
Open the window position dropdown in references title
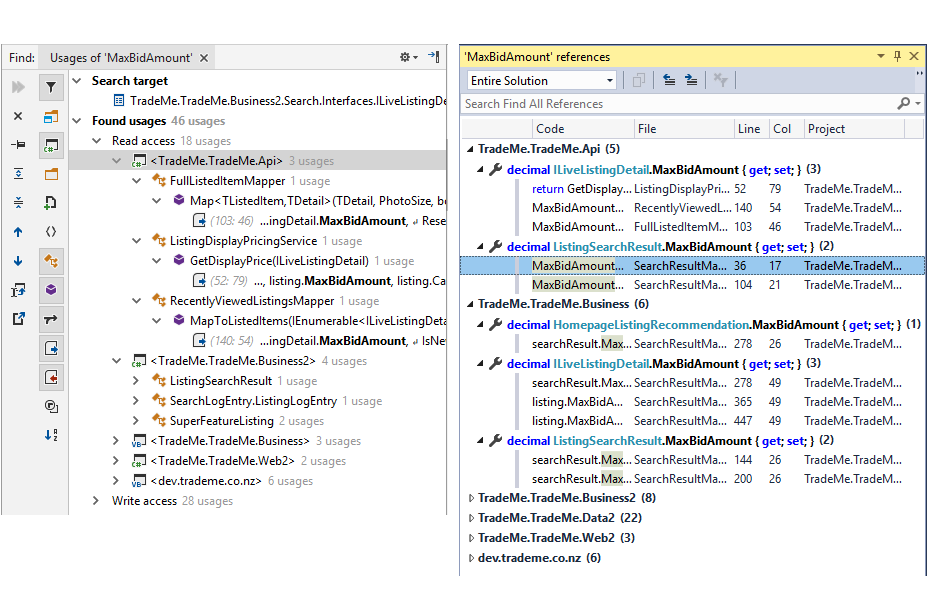click(881, 56)
